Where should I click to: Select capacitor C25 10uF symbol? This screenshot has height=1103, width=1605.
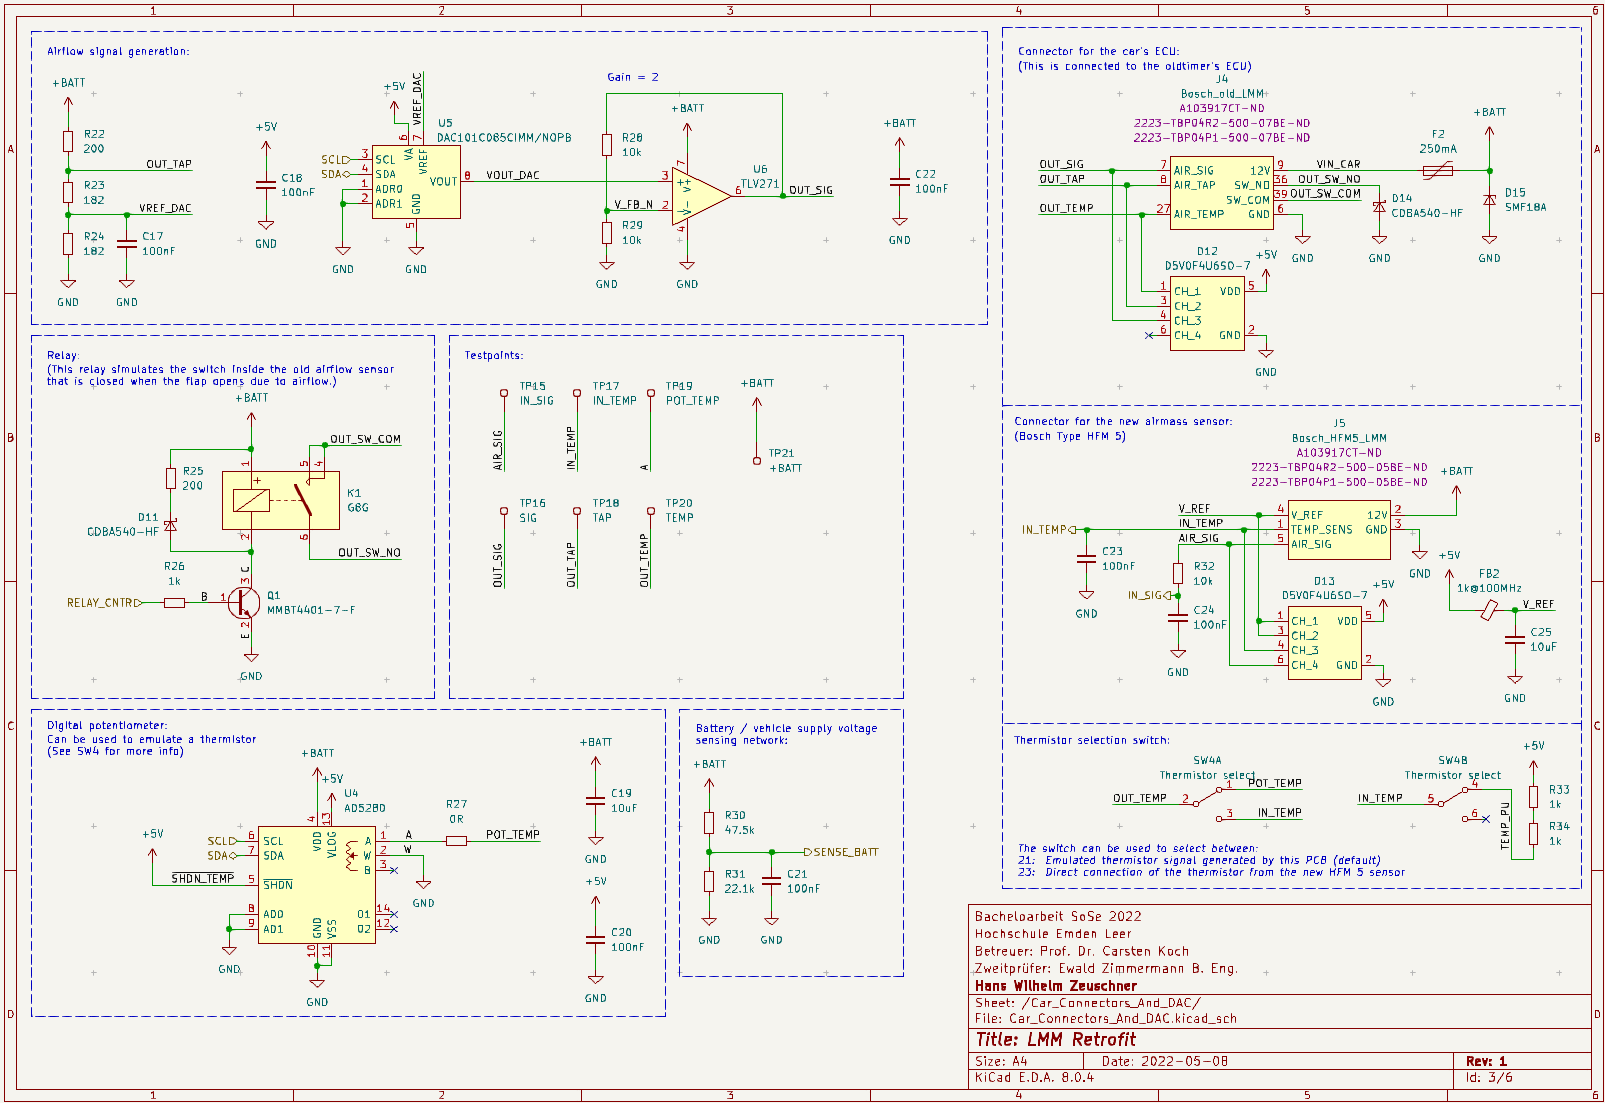[x=1515, y=639]
